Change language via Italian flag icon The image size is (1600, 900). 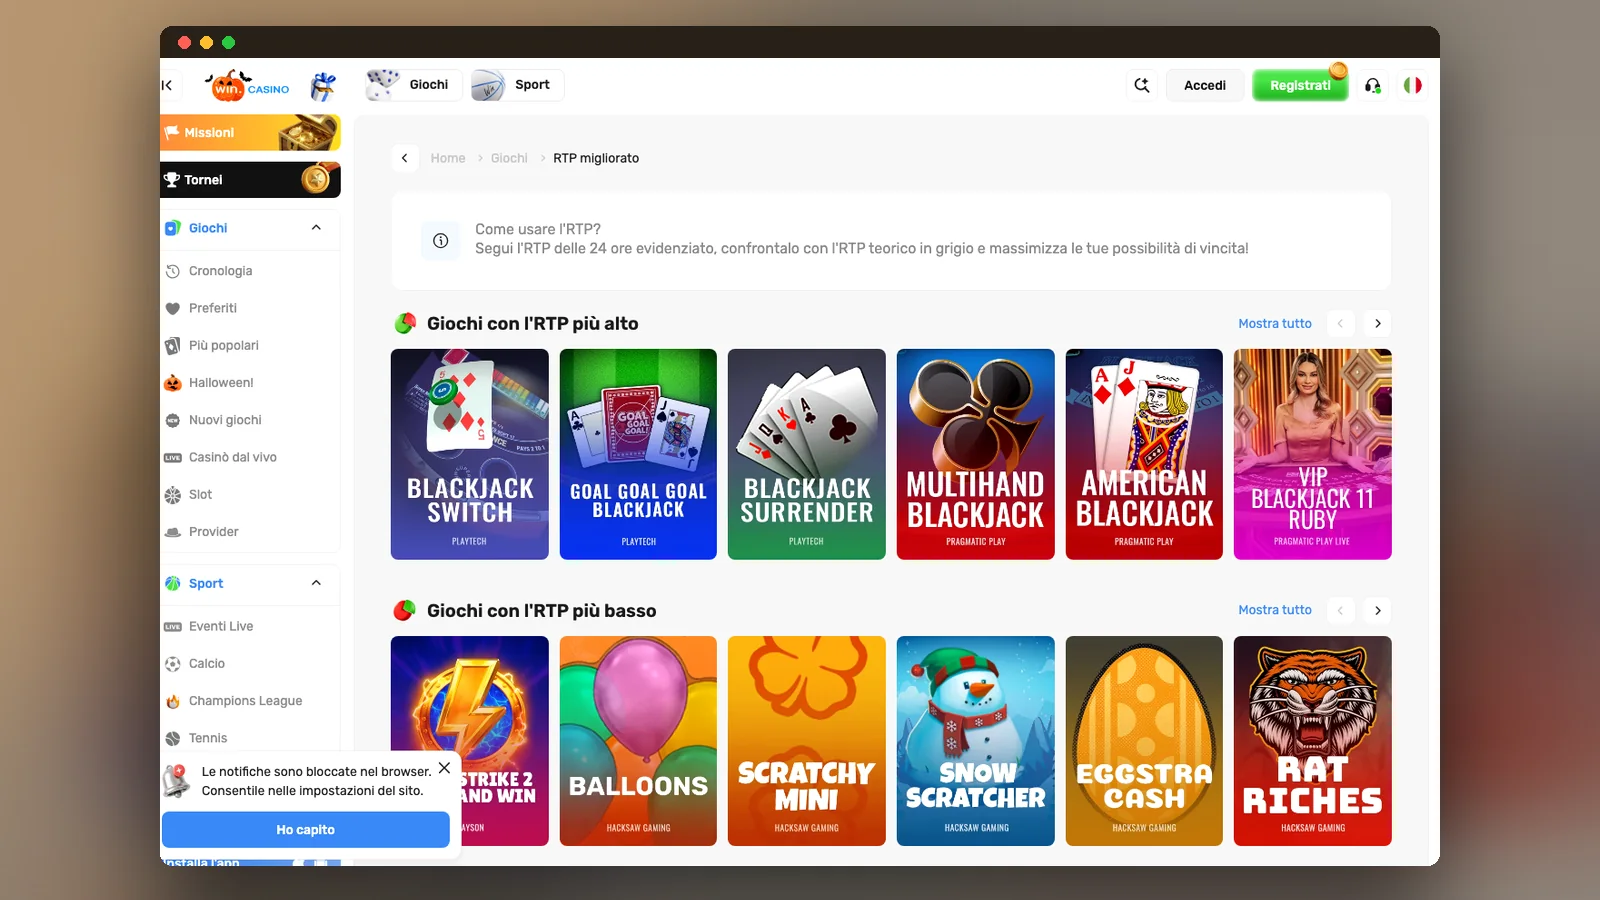pos(1412,85)
